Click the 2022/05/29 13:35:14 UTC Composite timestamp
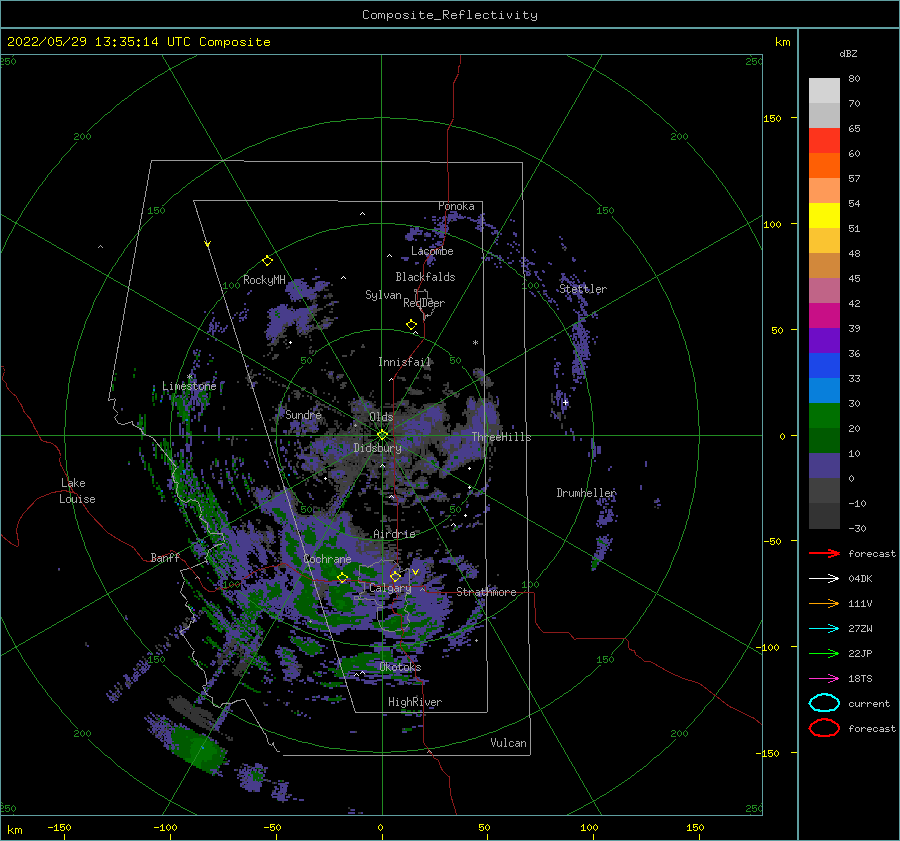The width and height of the screenshot is (900, 841). click(x=138, y=42)
